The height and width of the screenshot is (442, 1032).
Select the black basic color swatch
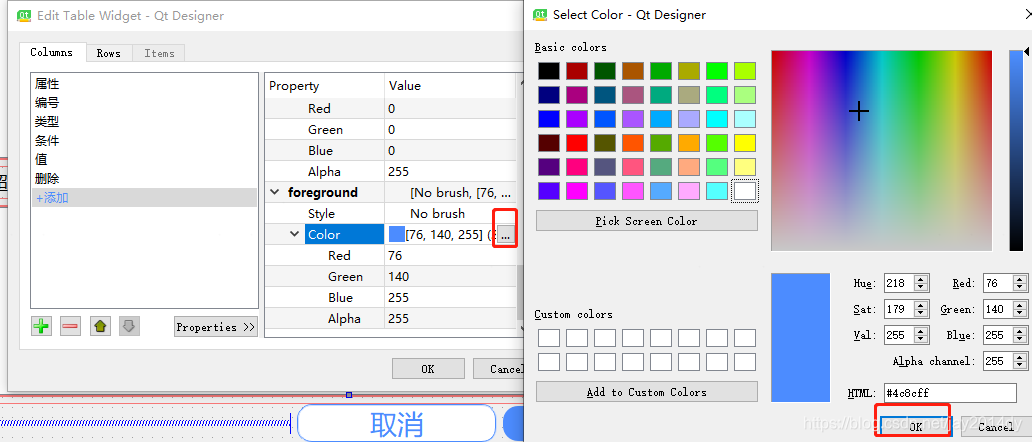point(549,71)
